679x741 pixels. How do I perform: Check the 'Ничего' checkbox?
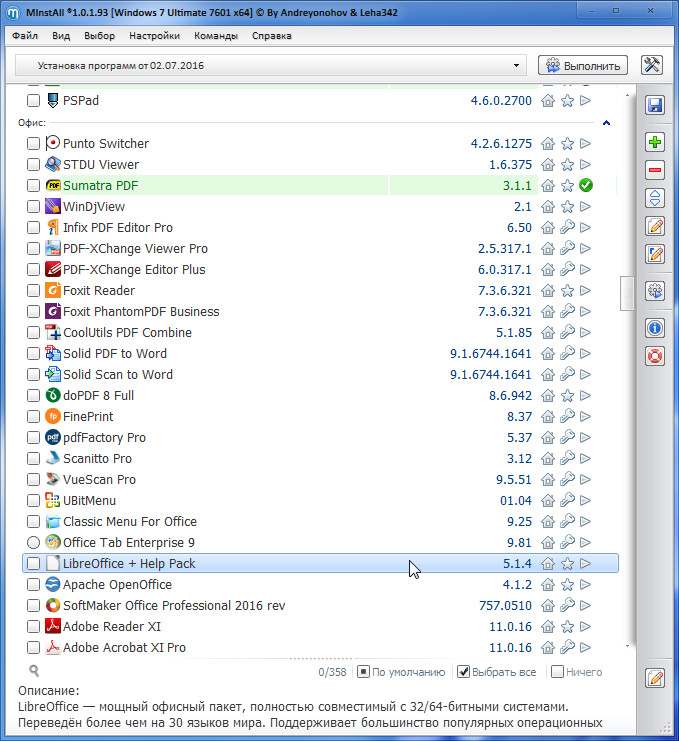point(558,672)
